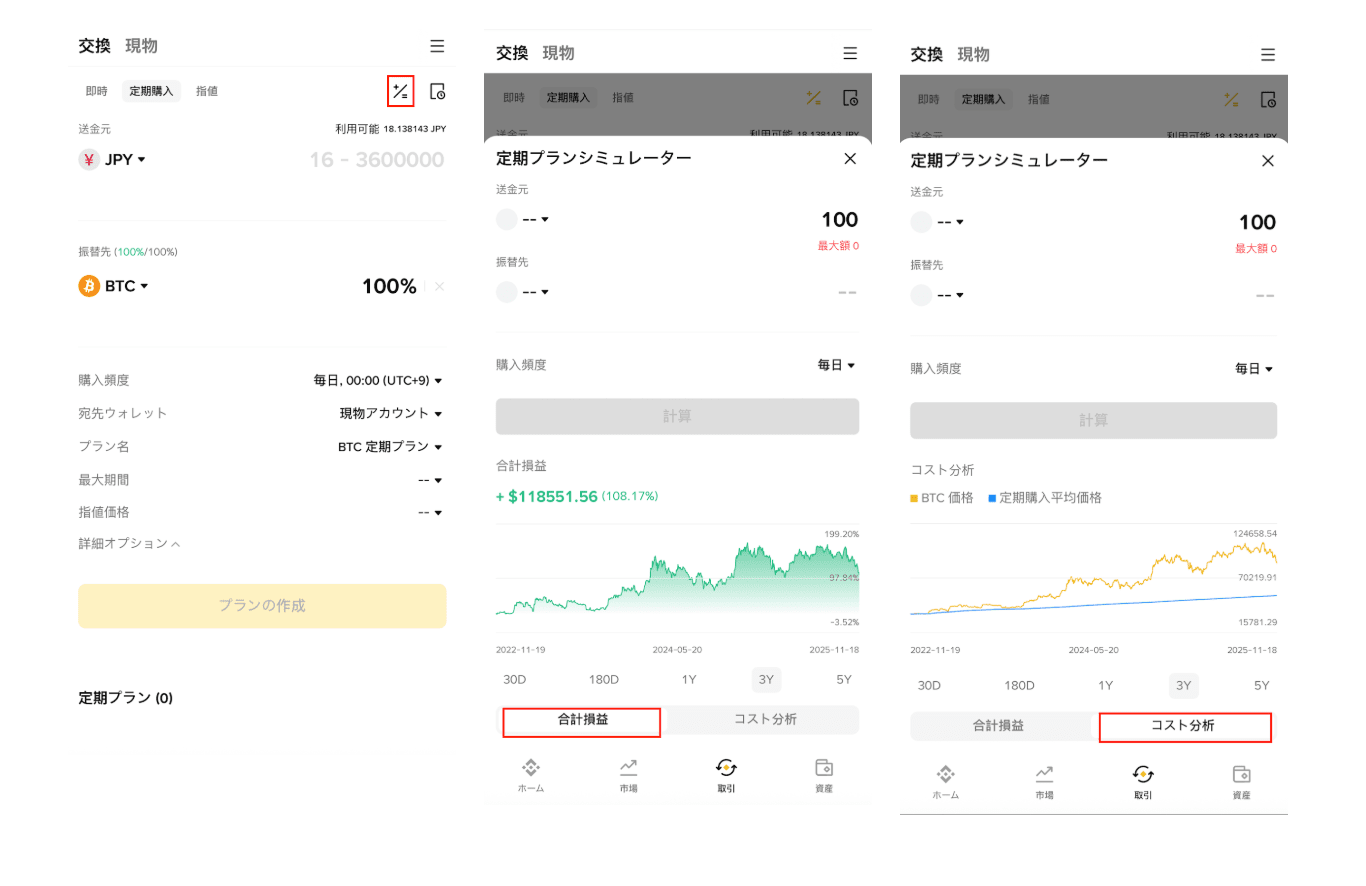Open 最大期間 dropdown
This screenshot has height=886, width=1366.
tap(430, 480)
